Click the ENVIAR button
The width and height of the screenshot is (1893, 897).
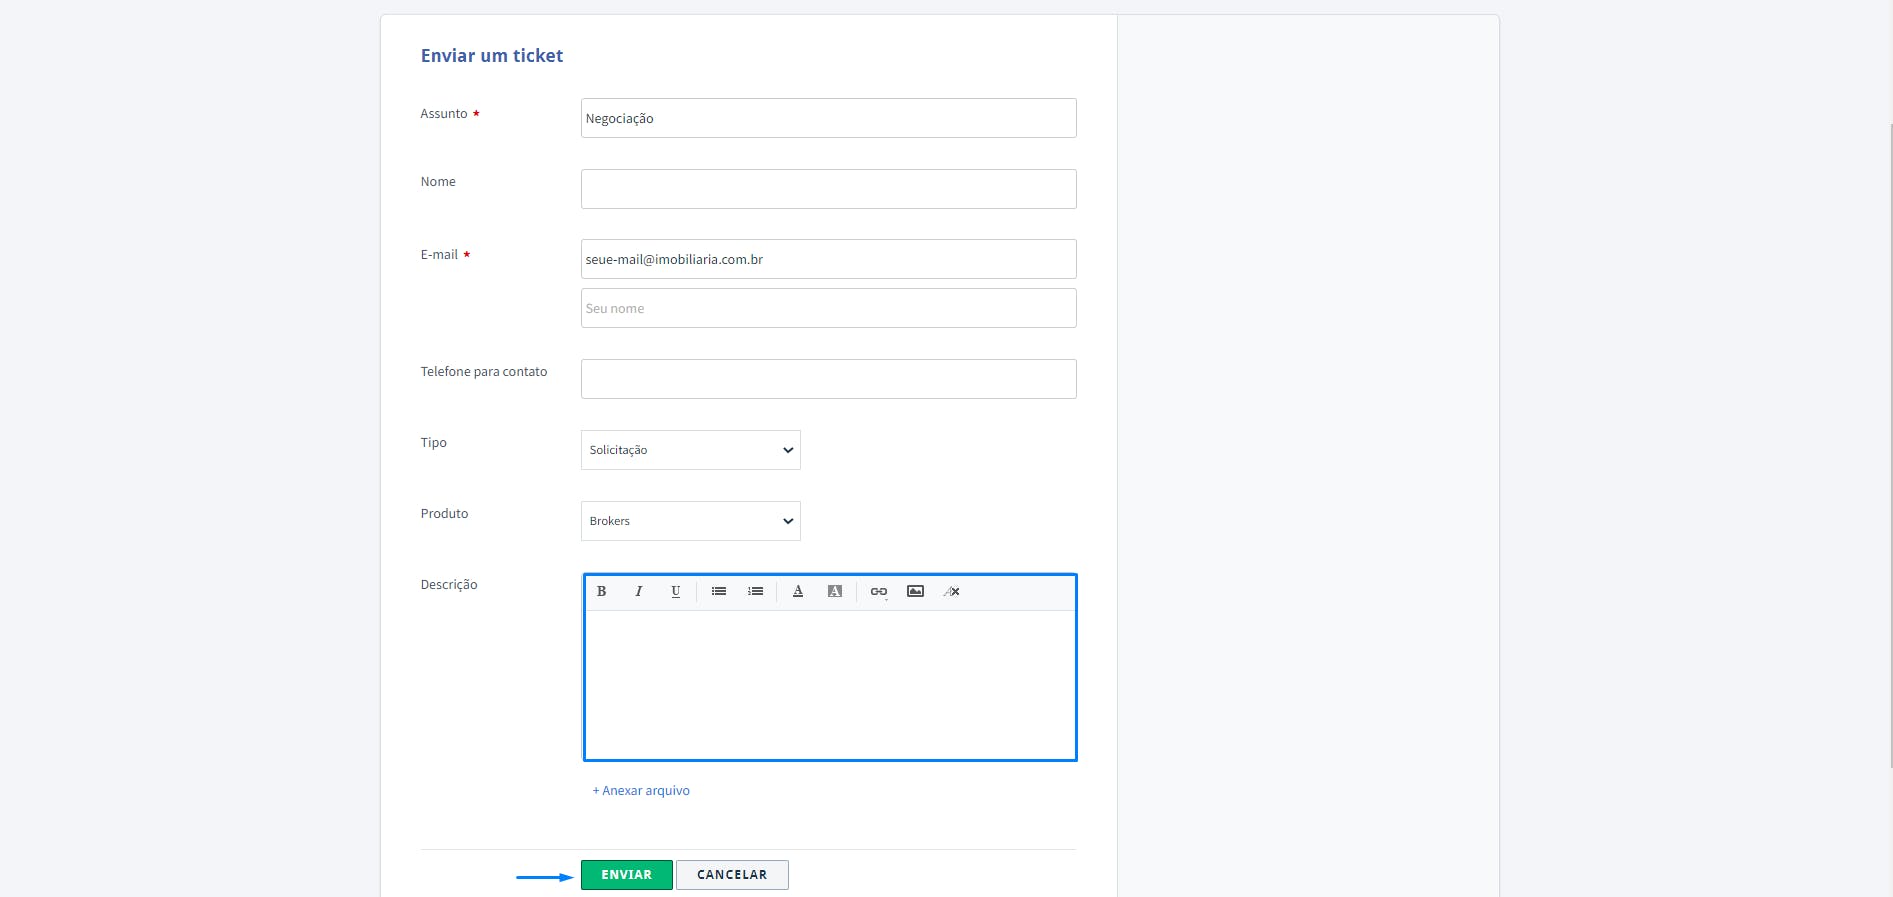[627, 875]
